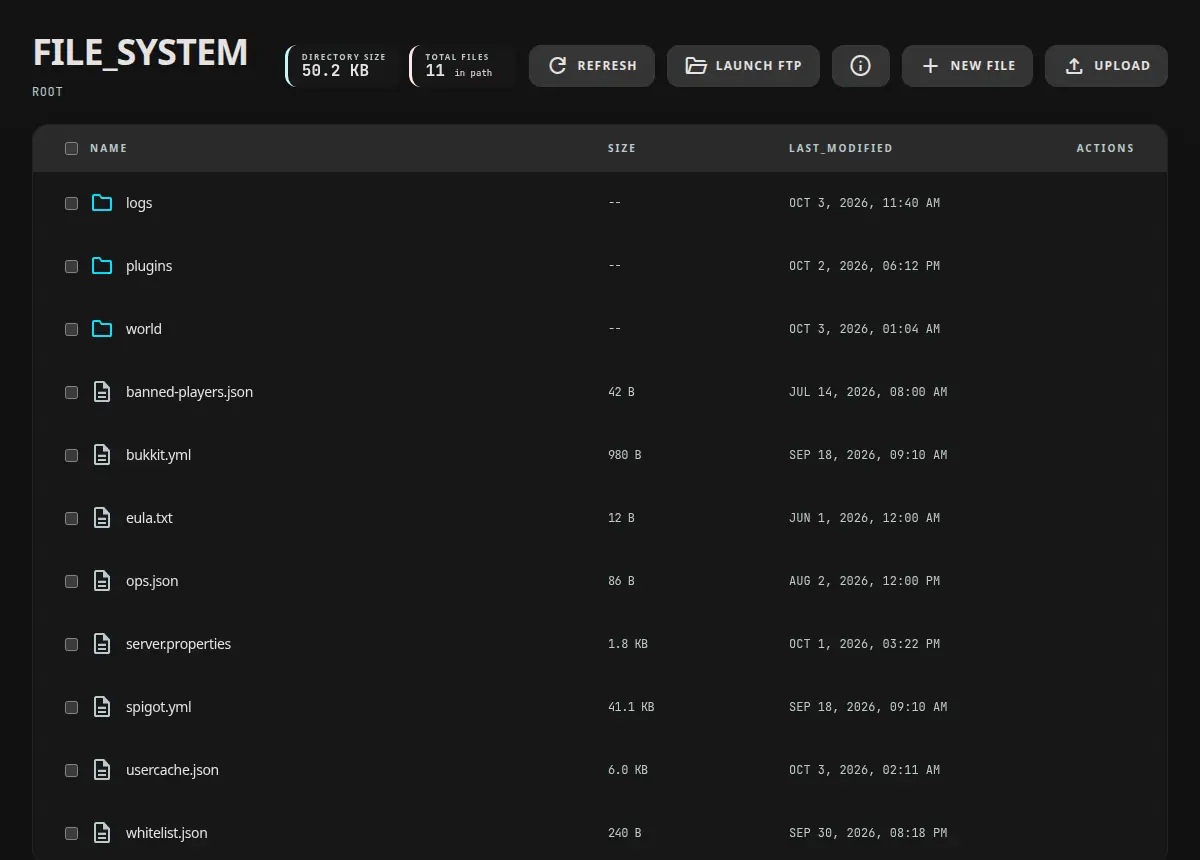Open the eula.txt file
Image resolution: width=1200 pixels, height=860 pixels.
149,518
